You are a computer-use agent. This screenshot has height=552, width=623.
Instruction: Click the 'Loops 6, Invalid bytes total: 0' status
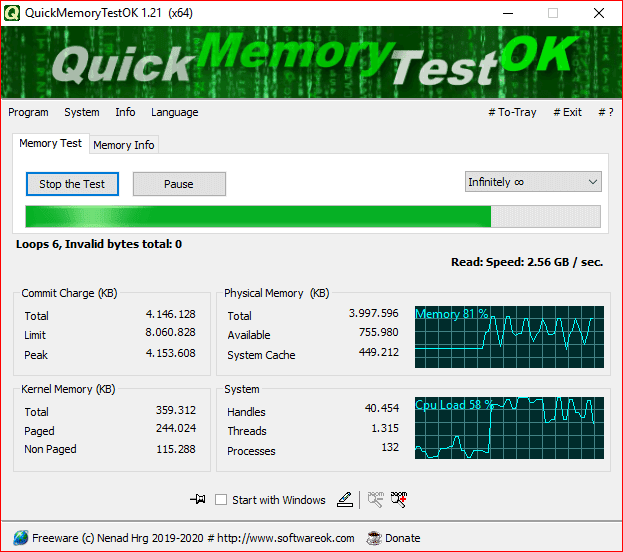tap(99, 244)
